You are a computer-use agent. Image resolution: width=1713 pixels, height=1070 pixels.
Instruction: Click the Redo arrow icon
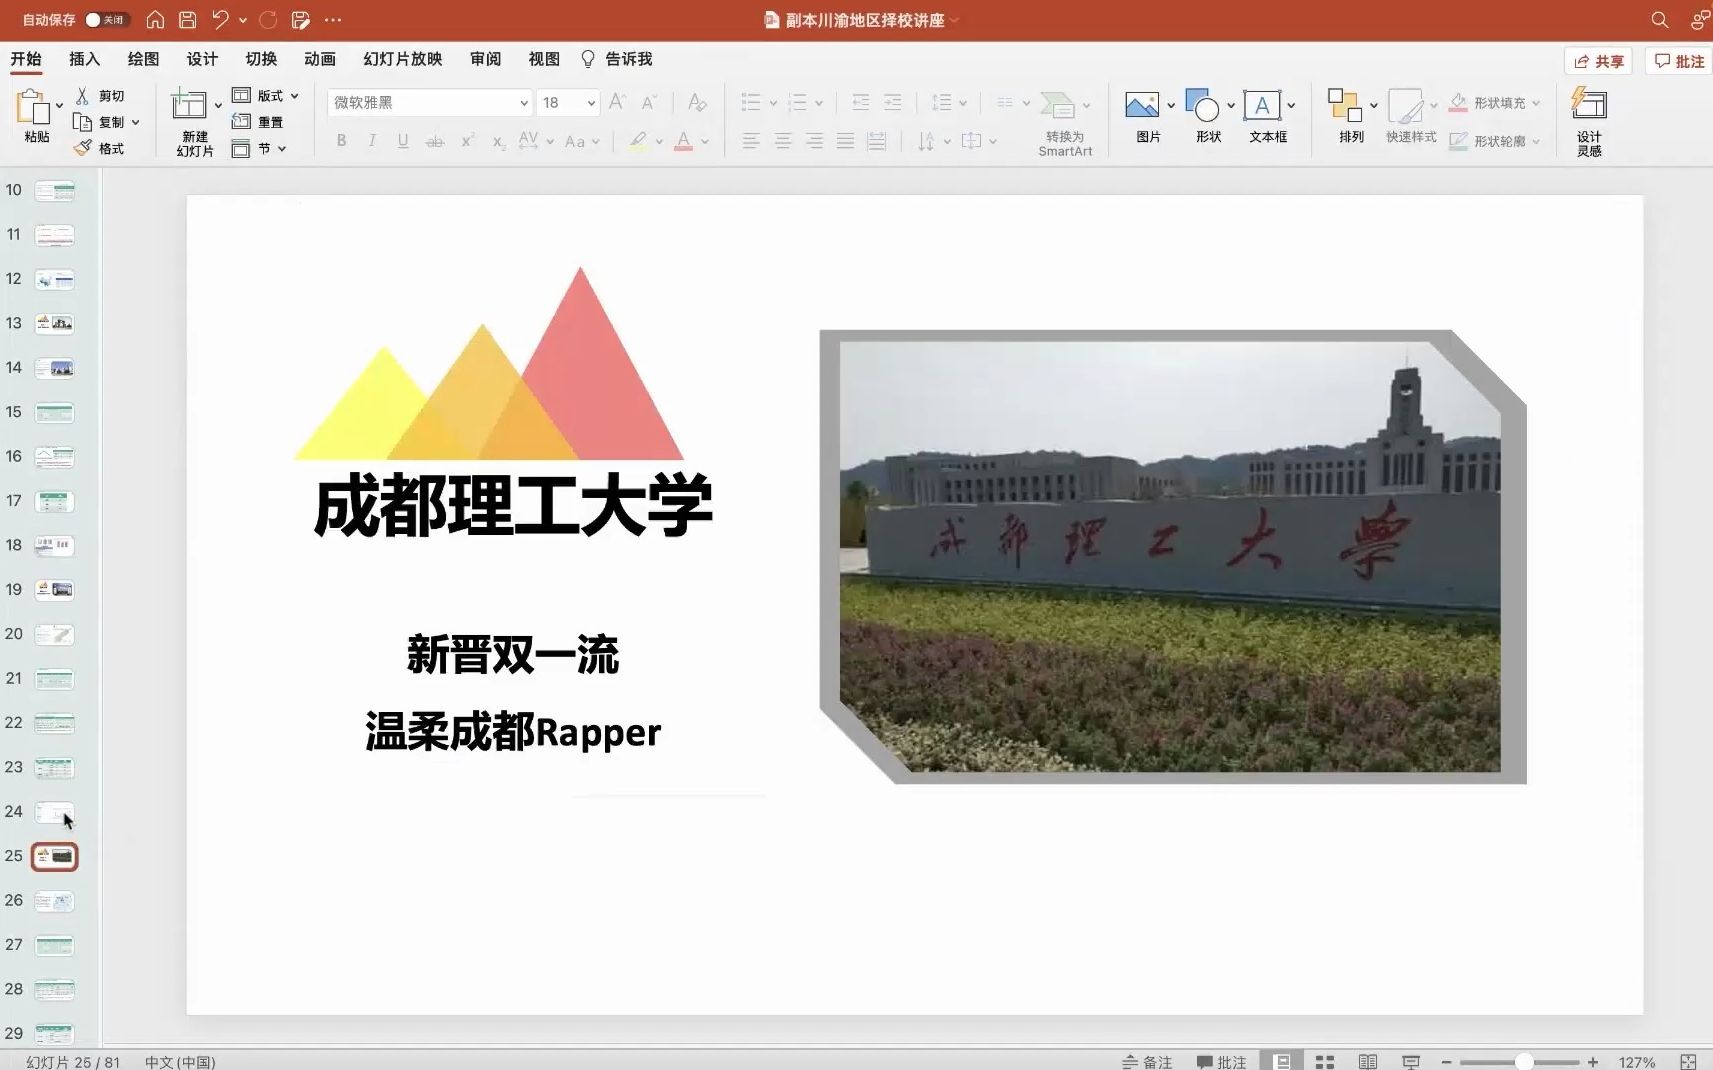(268, 19)
